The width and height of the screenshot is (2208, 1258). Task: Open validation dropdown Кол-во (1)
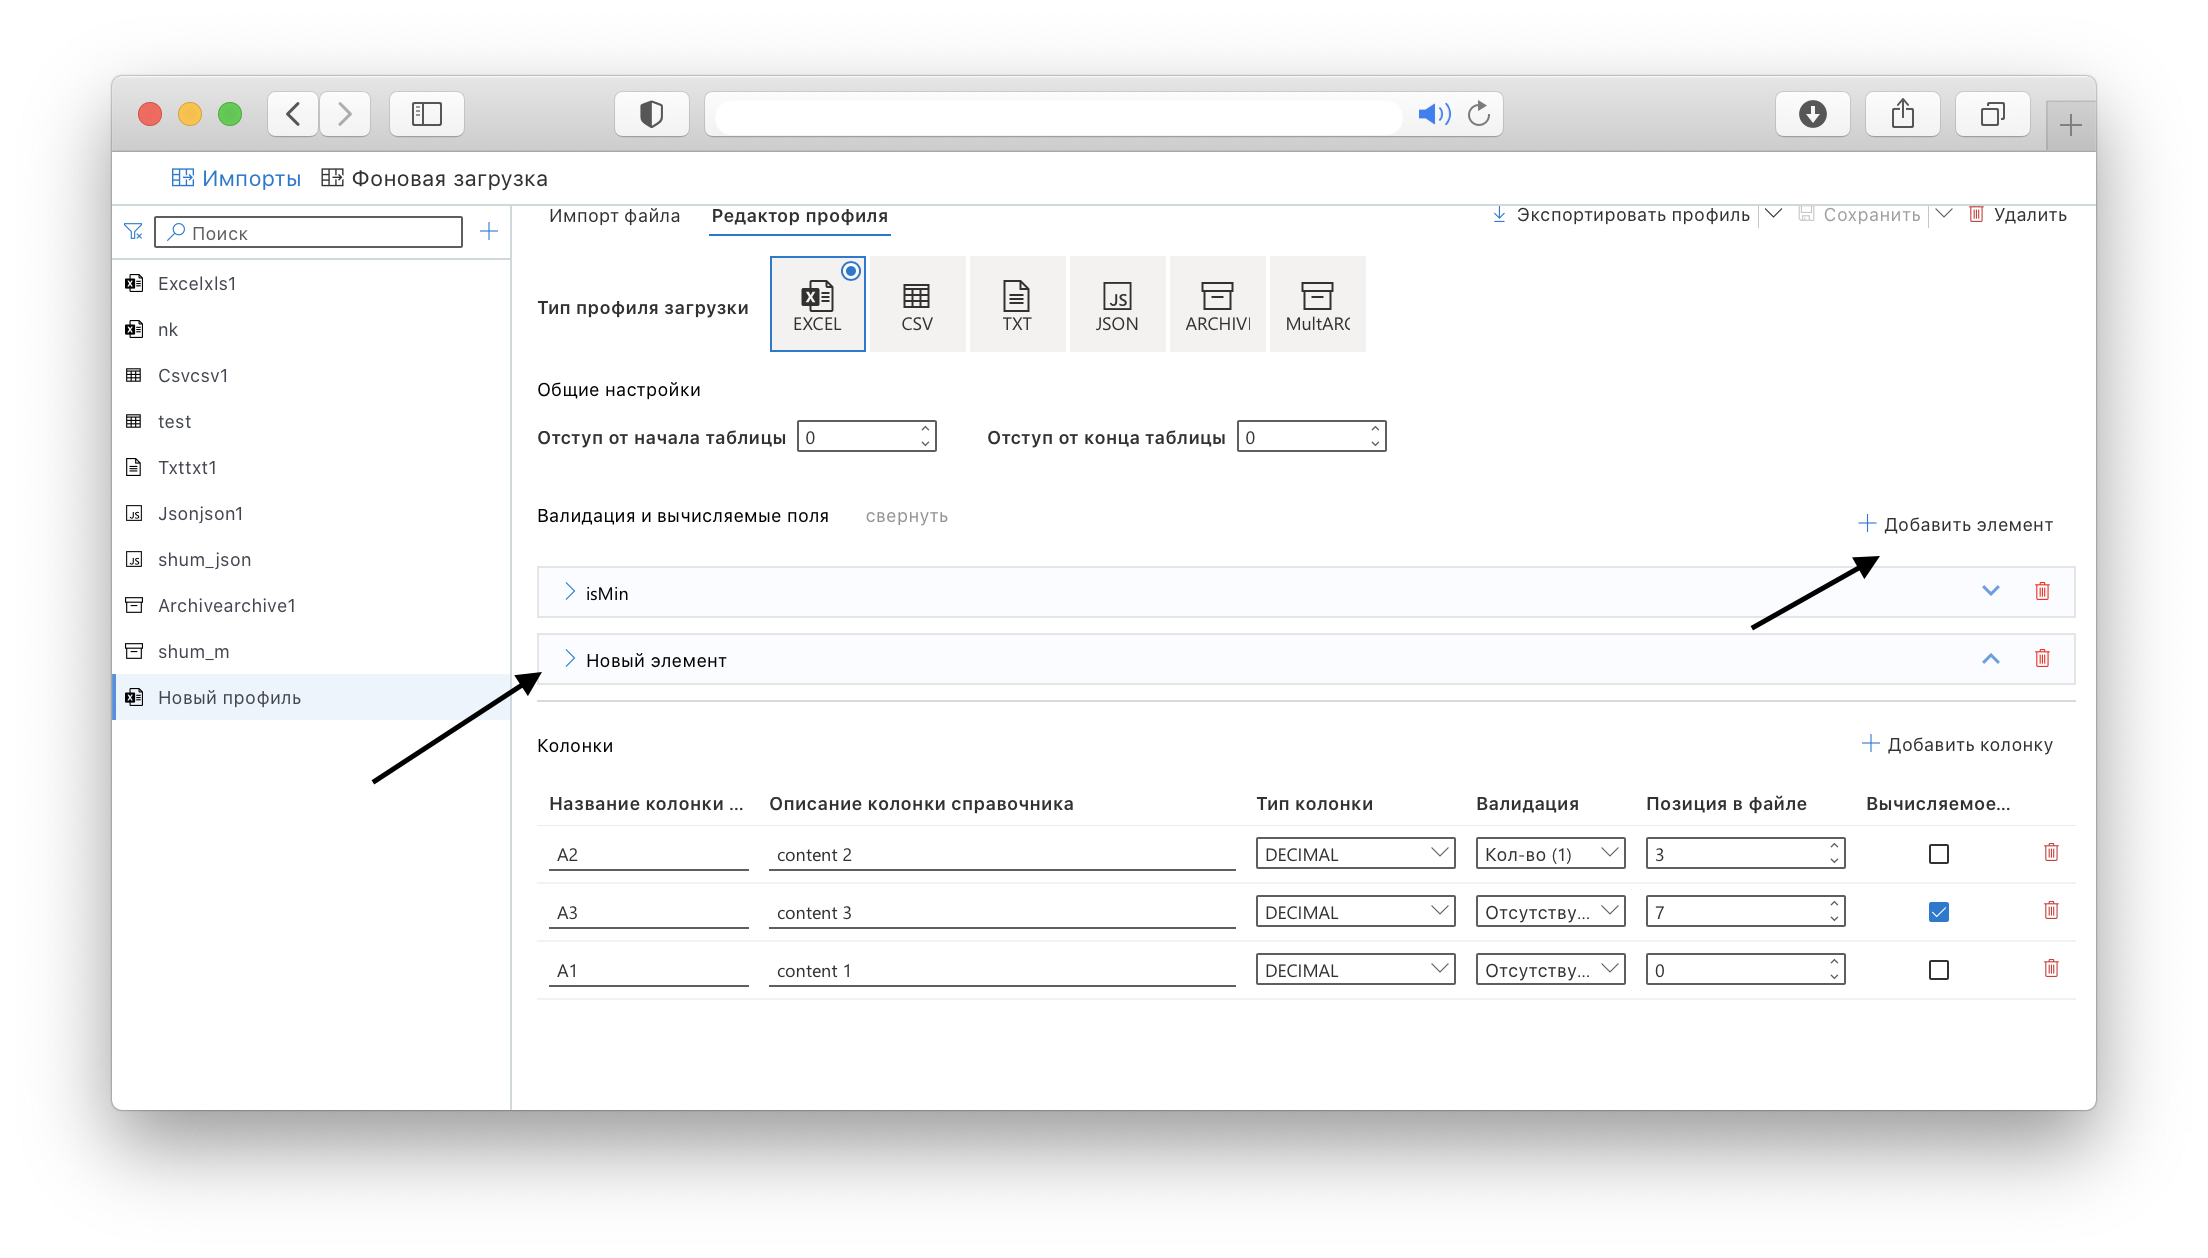[1550, 854]
